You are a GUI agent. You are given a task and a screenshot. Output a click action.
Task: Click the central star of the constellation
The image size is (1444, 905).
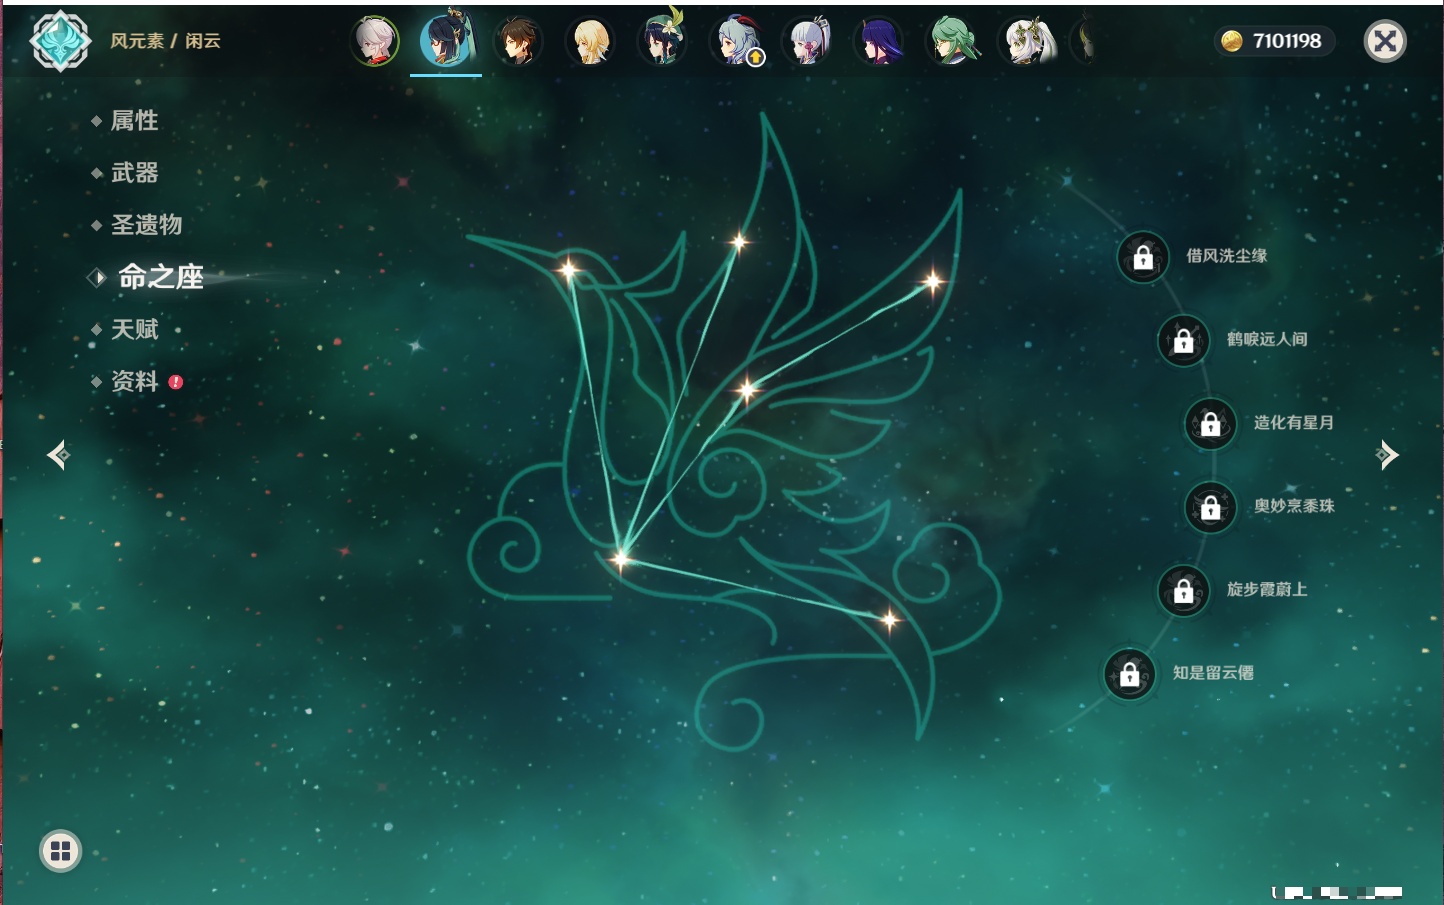[x=746, y=390]
